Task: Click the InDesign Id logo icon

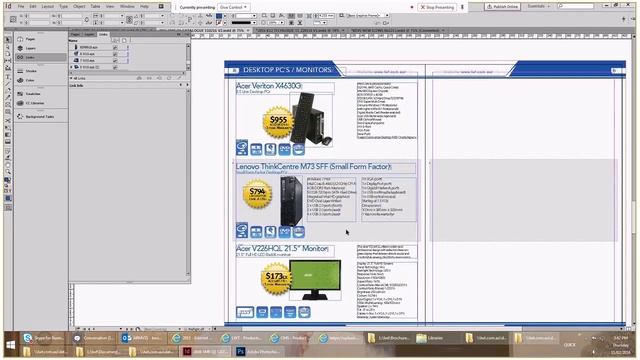Action: tap(8, 7)
